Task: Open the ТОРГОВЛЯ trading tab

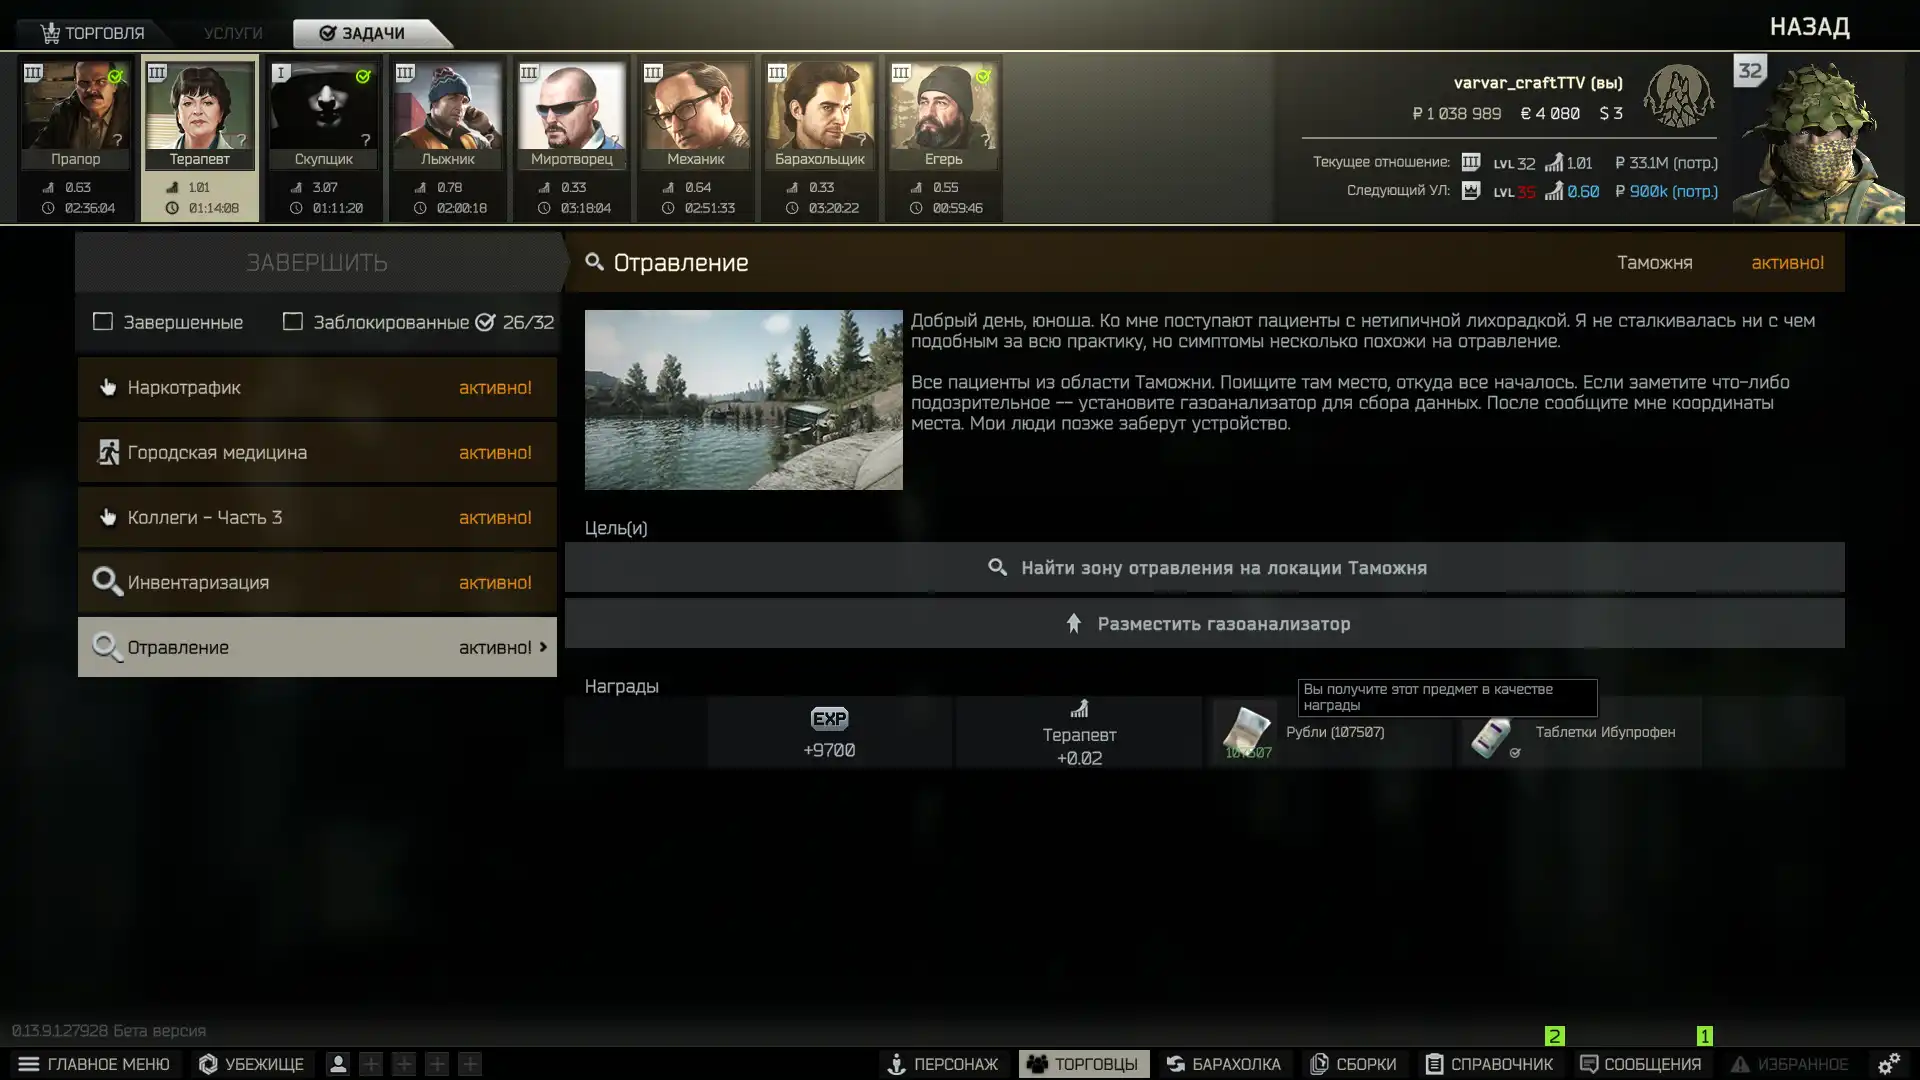Action: [93, 33]
